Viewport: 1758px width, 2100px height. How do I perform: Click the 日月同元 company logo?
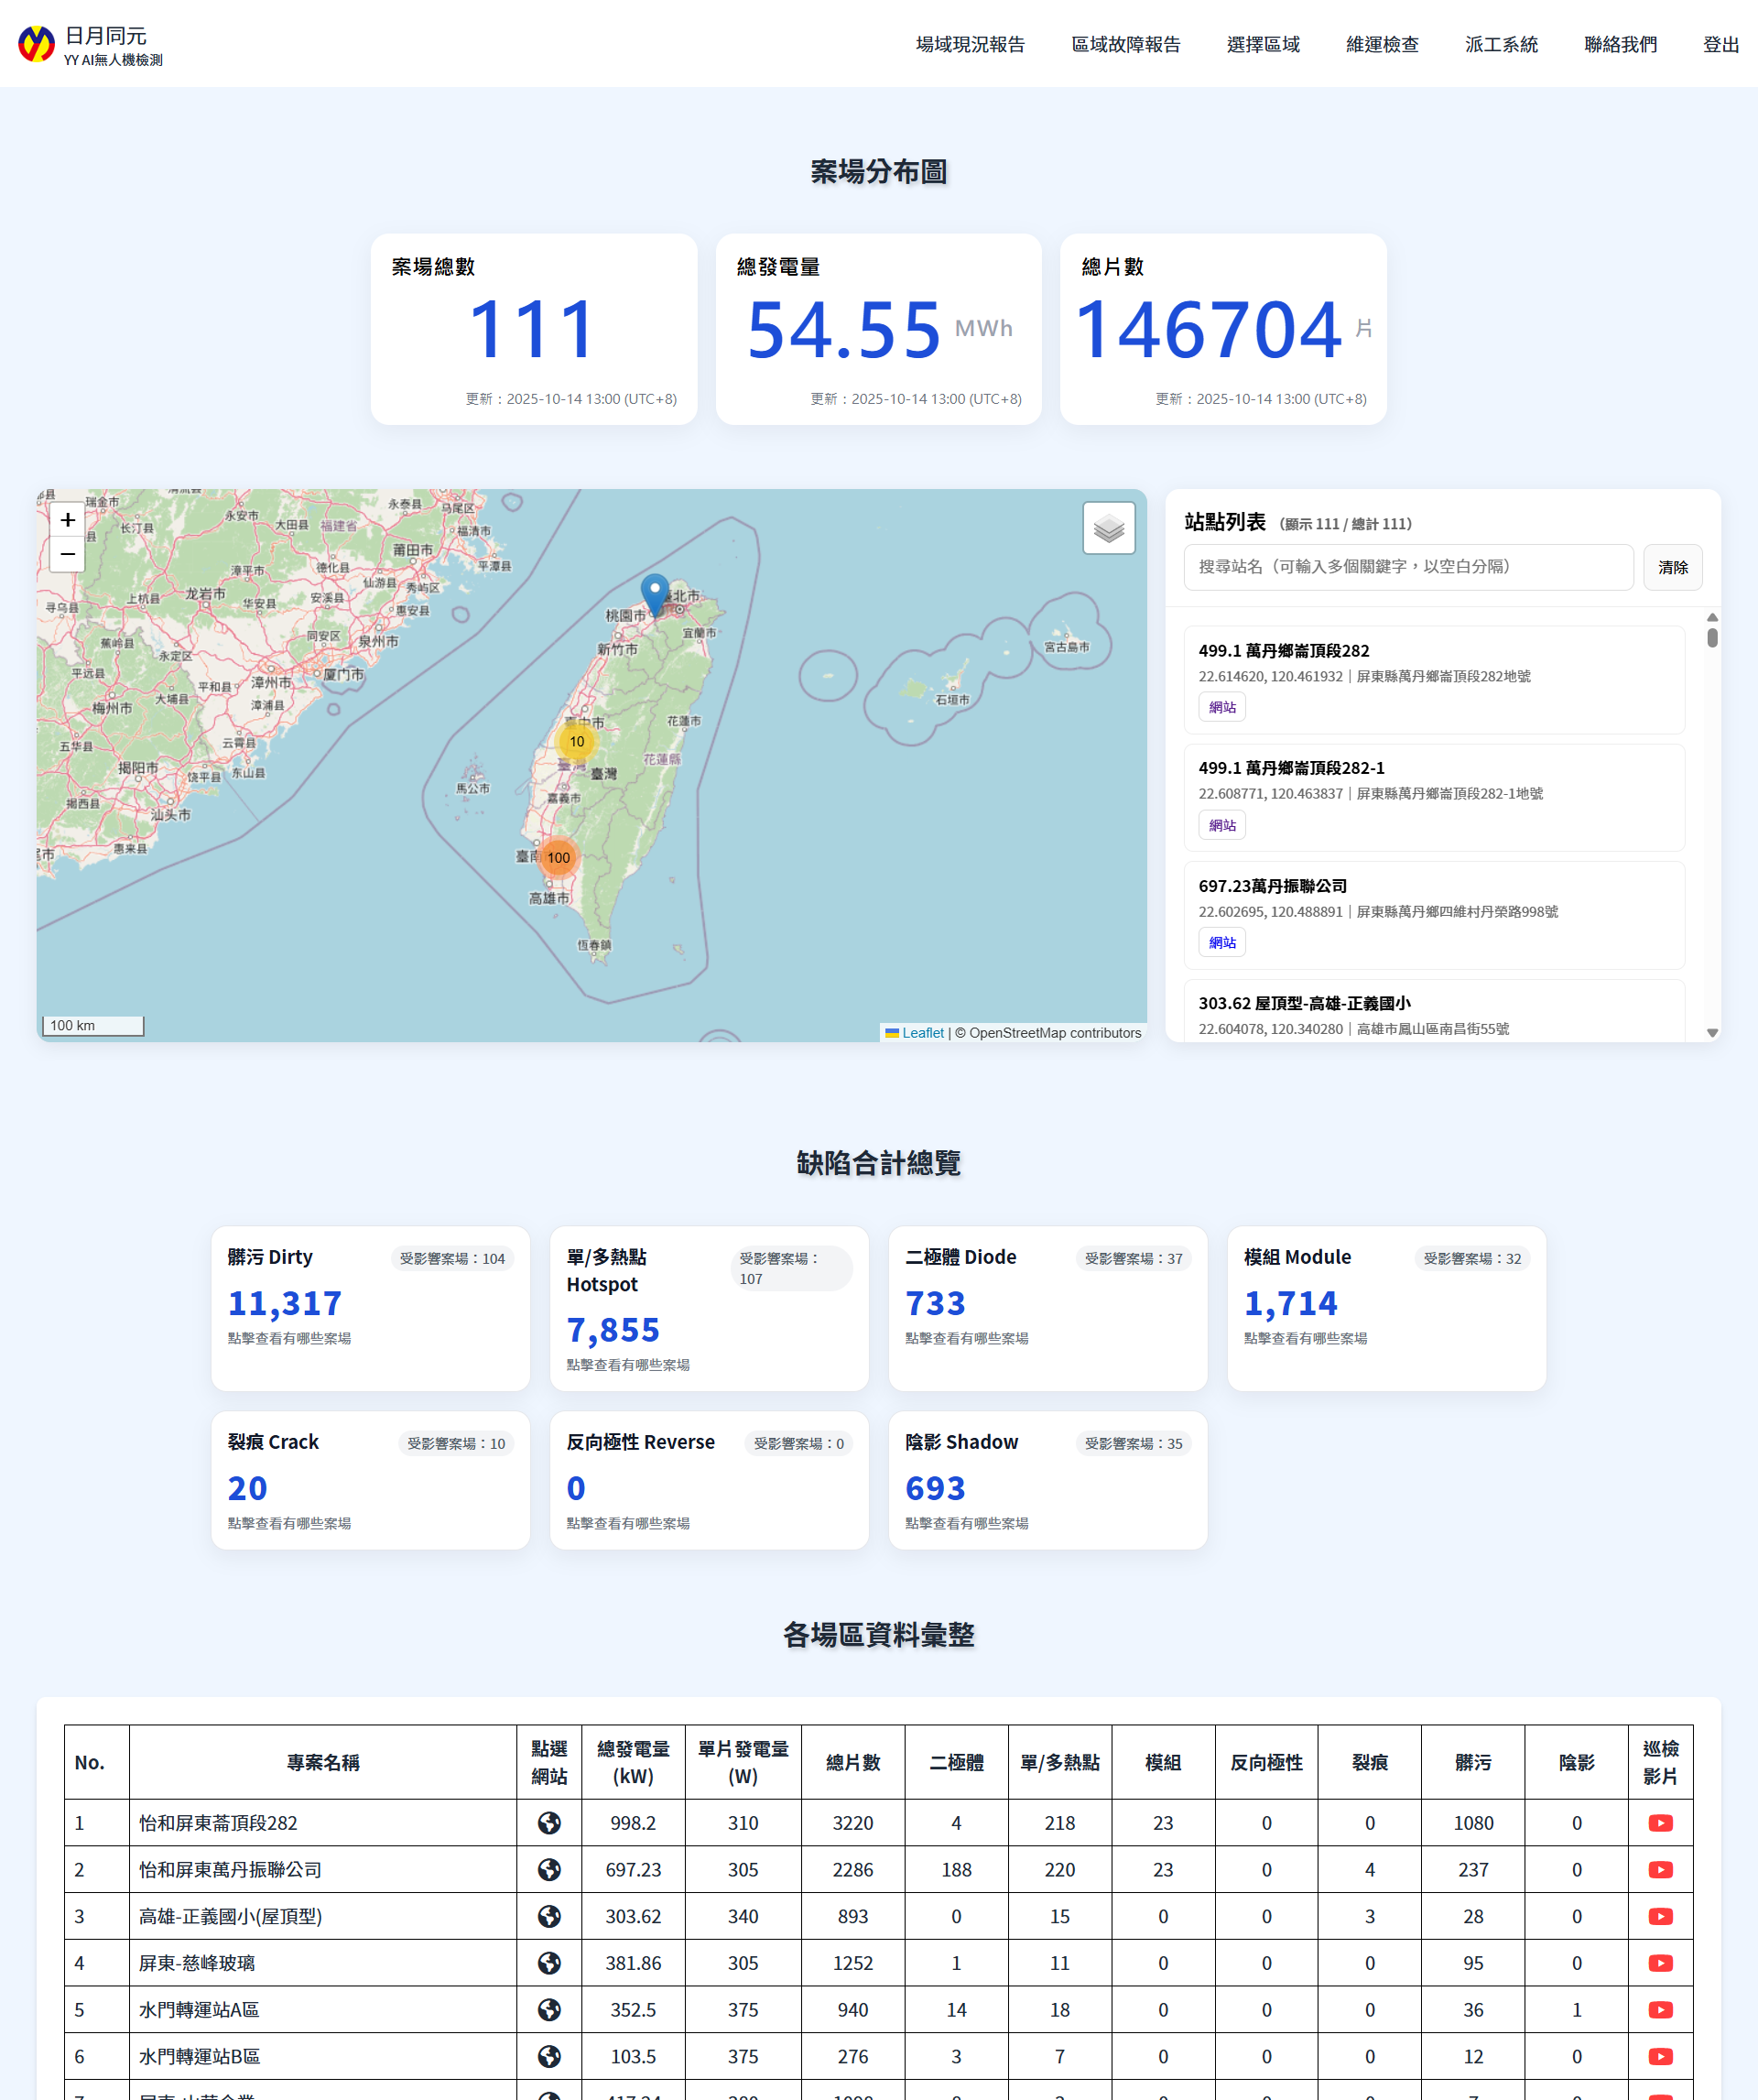pos(34,44)
